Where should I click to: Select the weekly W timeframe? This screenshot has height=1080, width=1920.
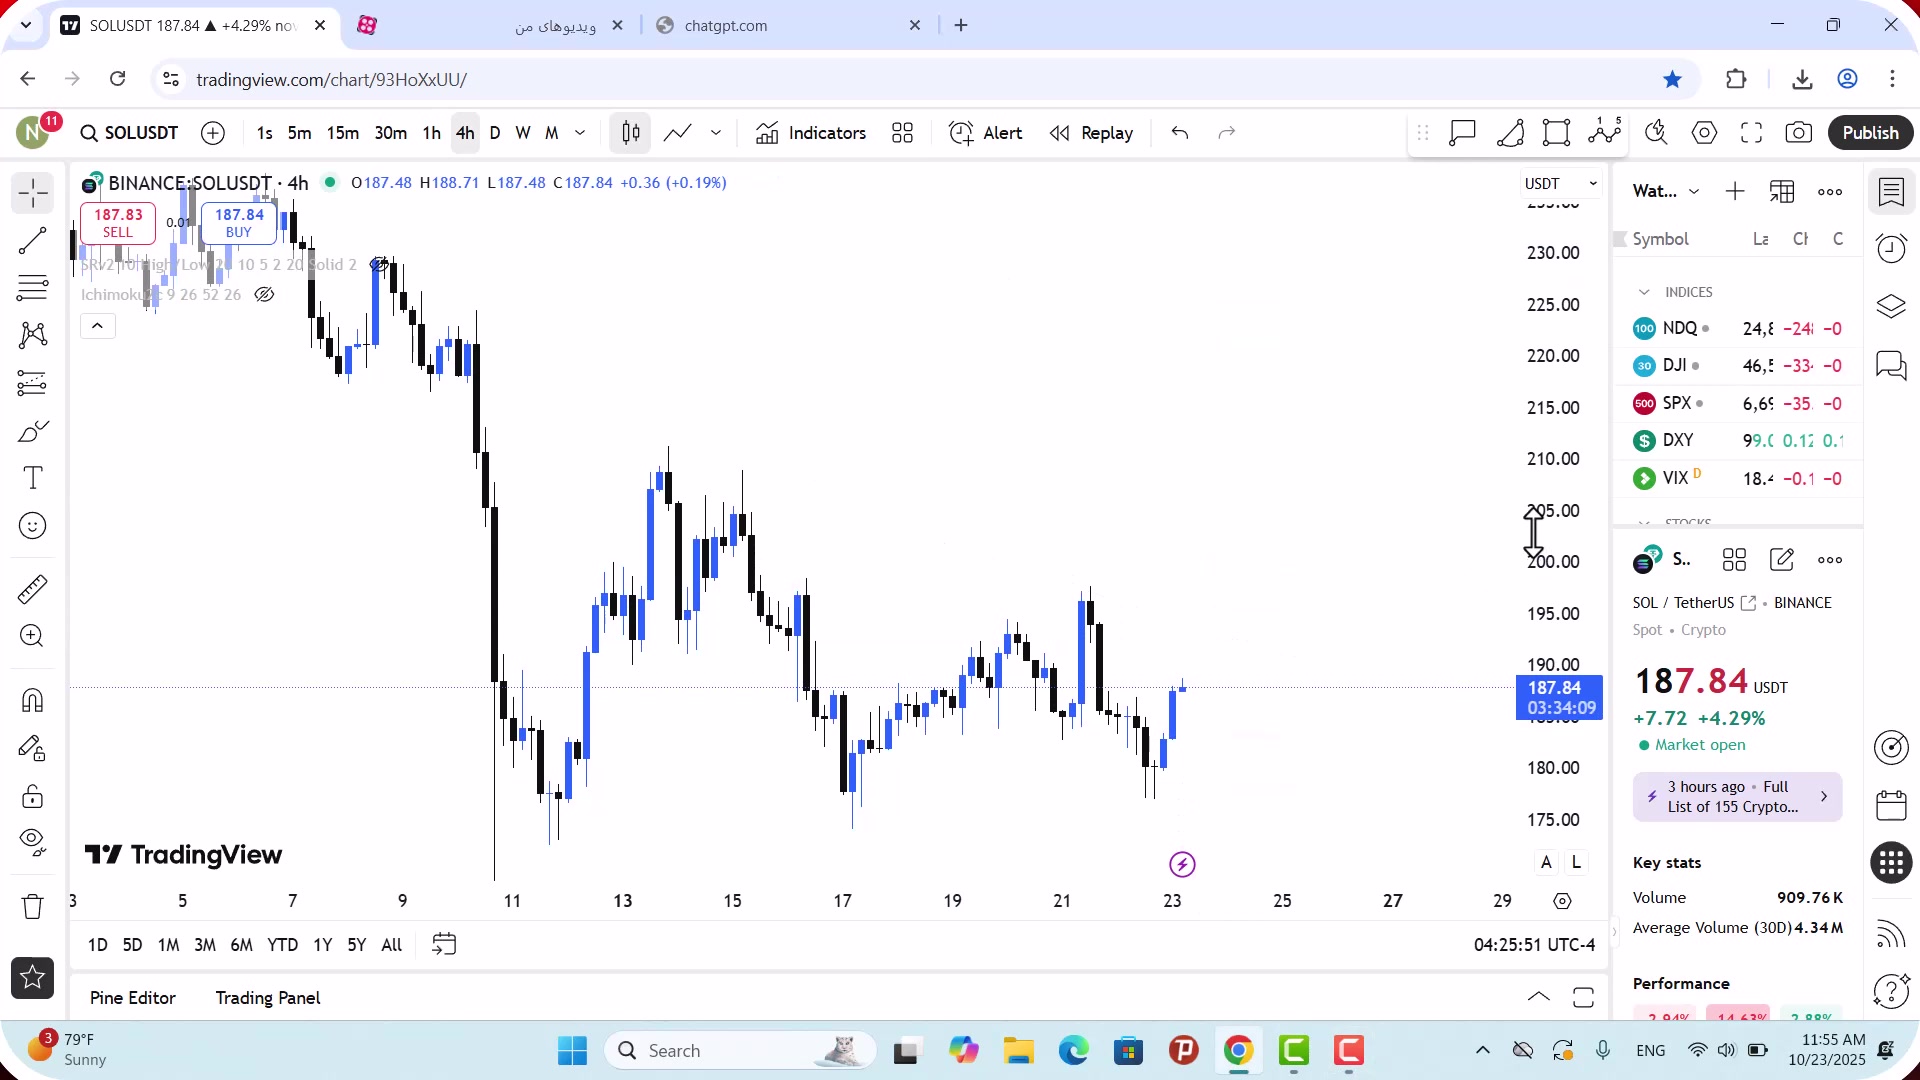pos(523,133)
